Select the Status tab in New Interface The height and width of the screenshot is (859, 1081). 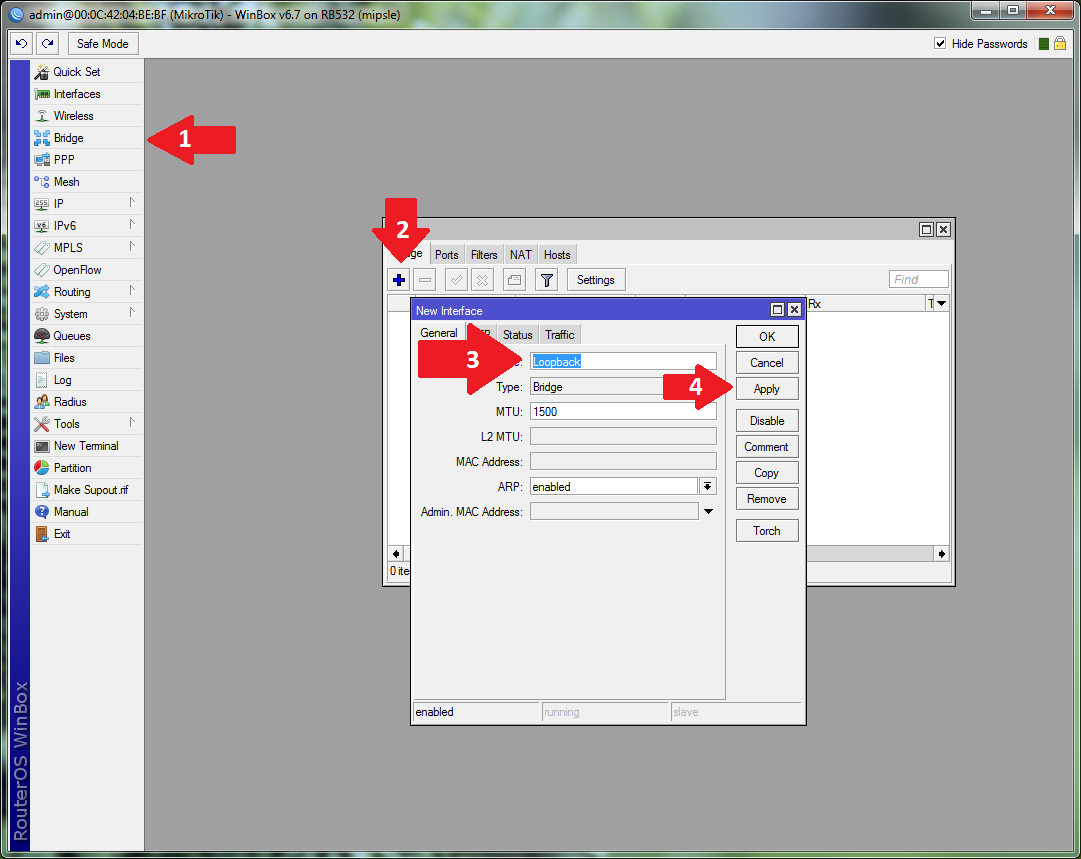click(518, 334)
